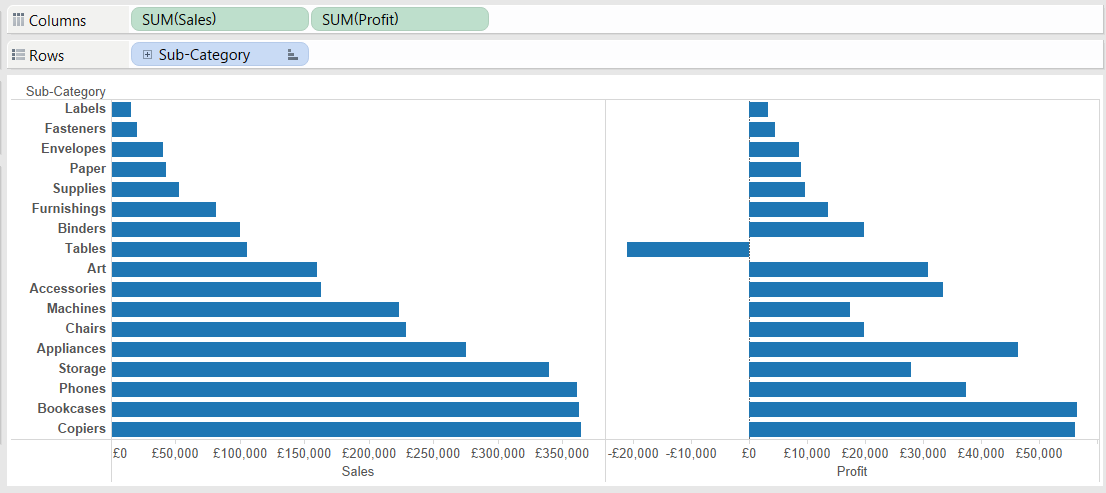Select the Copiers Sales bar
Image resolution: width=1106 pixels, height=493 pixels.
coord(346,429)
